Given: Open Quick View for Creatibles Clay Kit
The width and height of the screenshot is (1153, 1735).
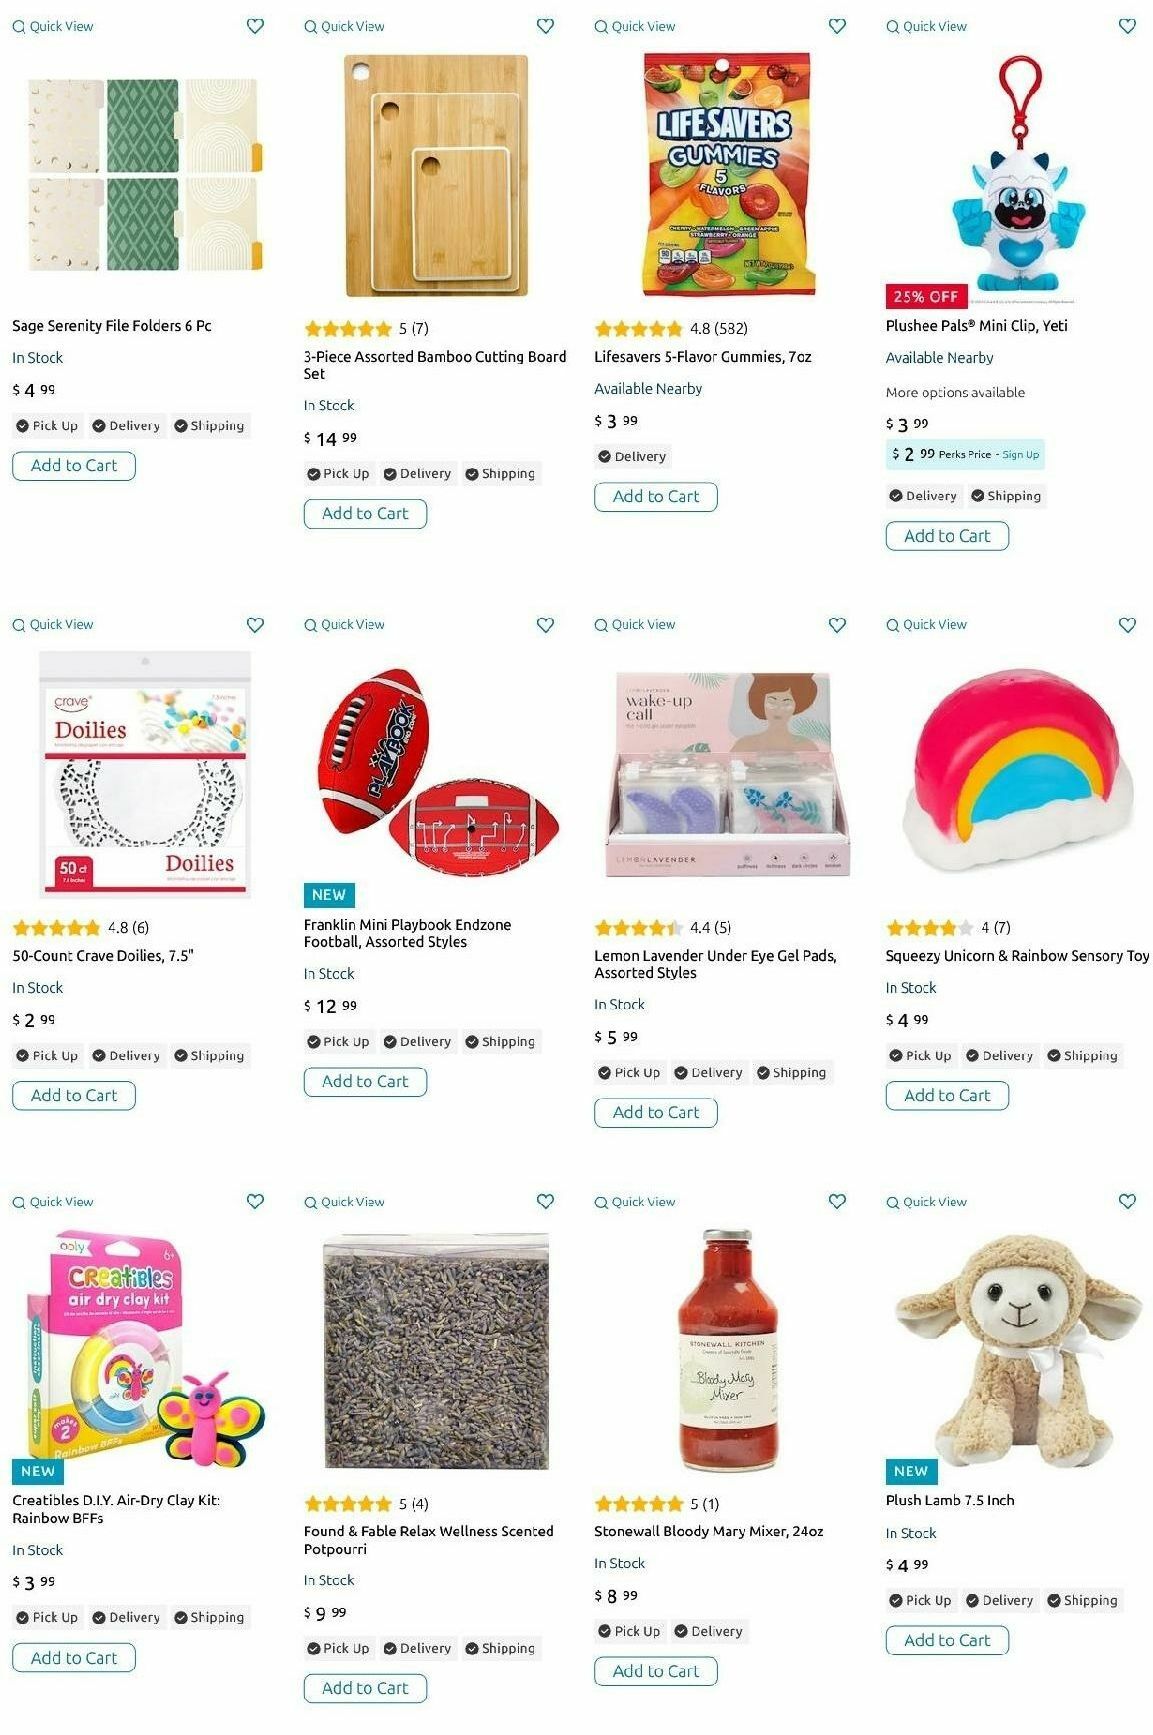Looking at the screenshot, I should coord(53,1202).
